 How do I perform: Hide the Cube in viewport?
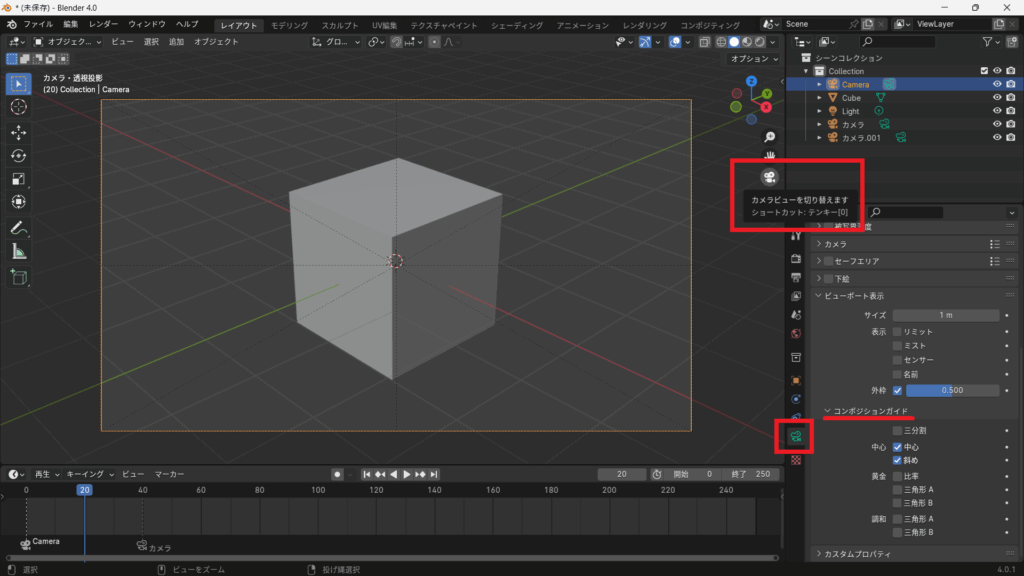coord(996,98)
